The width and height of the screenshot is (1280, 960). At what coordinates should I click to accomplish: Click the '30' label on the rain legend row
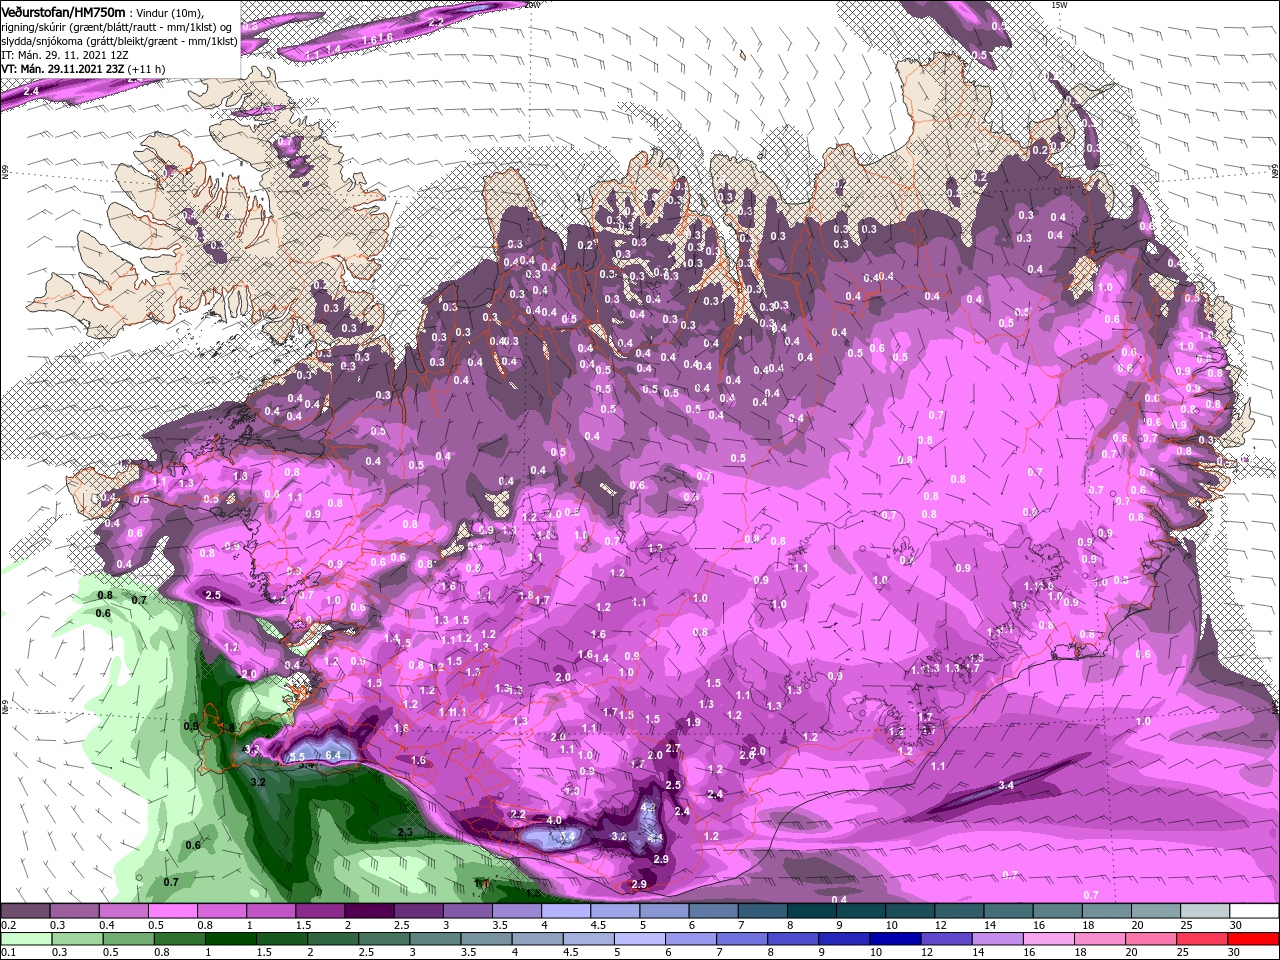(x=1236, y=952)
